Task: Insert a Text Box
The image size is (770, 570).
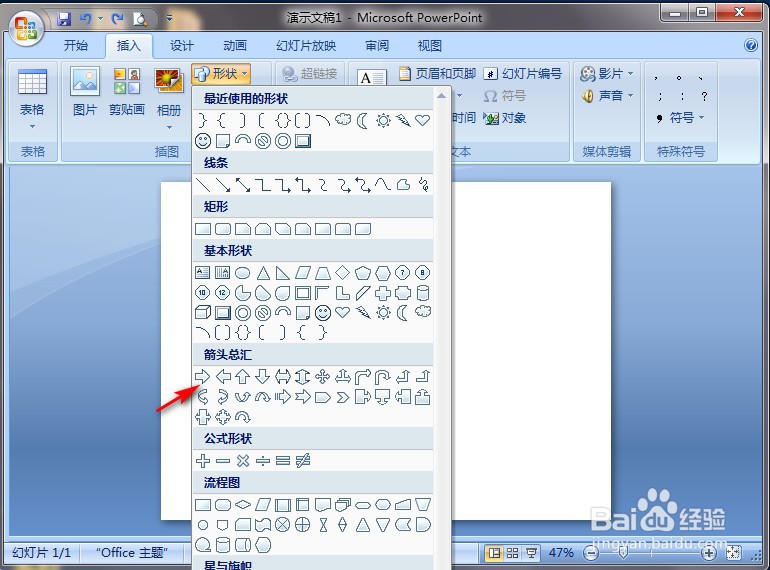Action: tap(372, 78)
